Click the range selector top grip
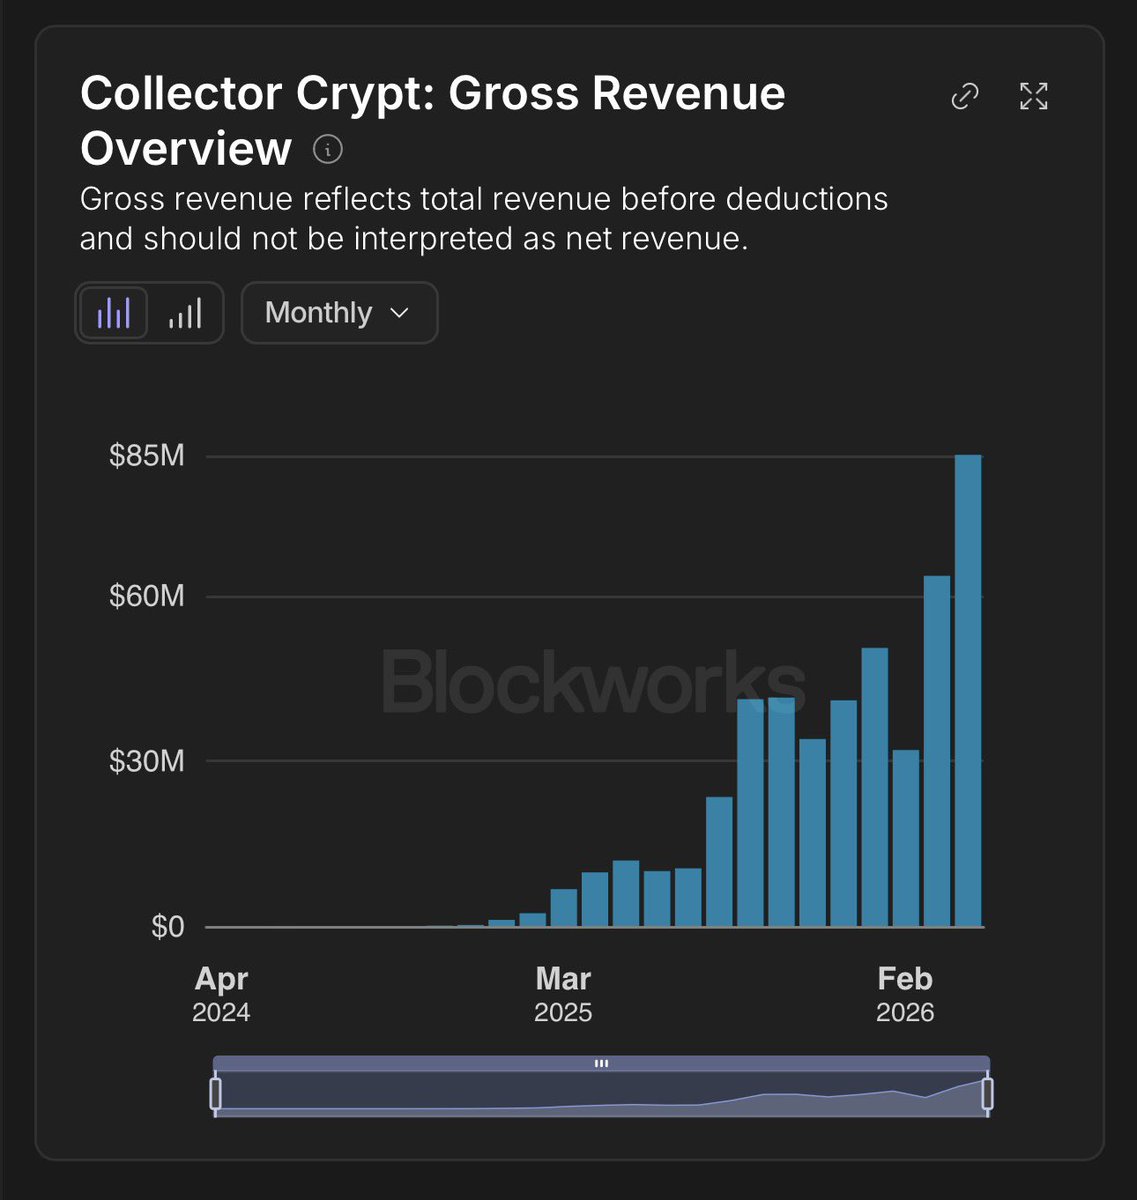This screenshot has width=1137, height=1200. [x=601, y=1064]
